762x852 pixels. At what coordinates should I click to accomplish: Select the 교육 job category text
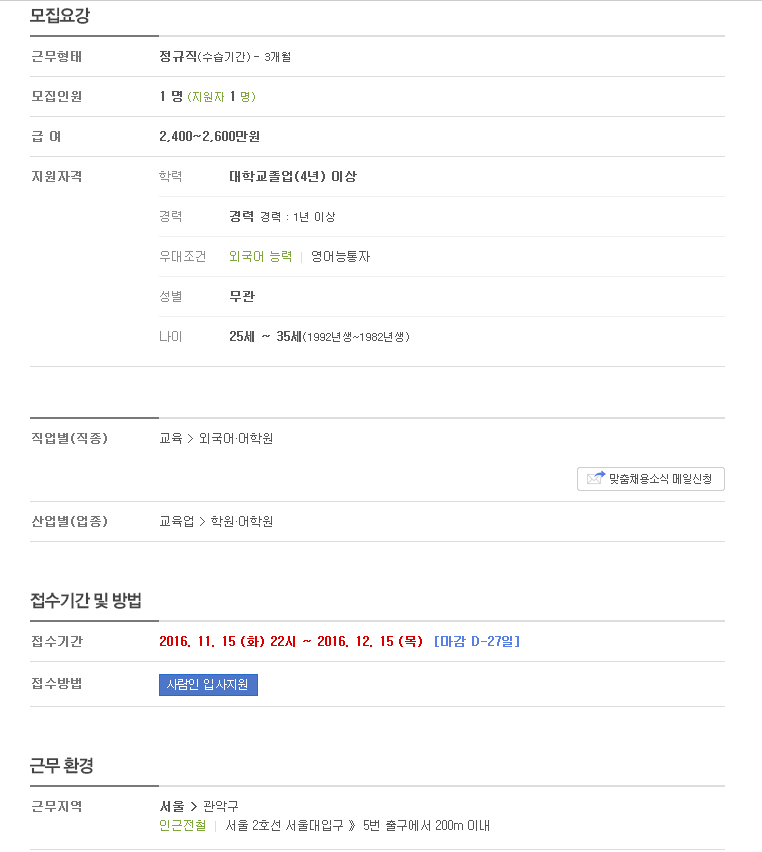click(x=171, y=438)
